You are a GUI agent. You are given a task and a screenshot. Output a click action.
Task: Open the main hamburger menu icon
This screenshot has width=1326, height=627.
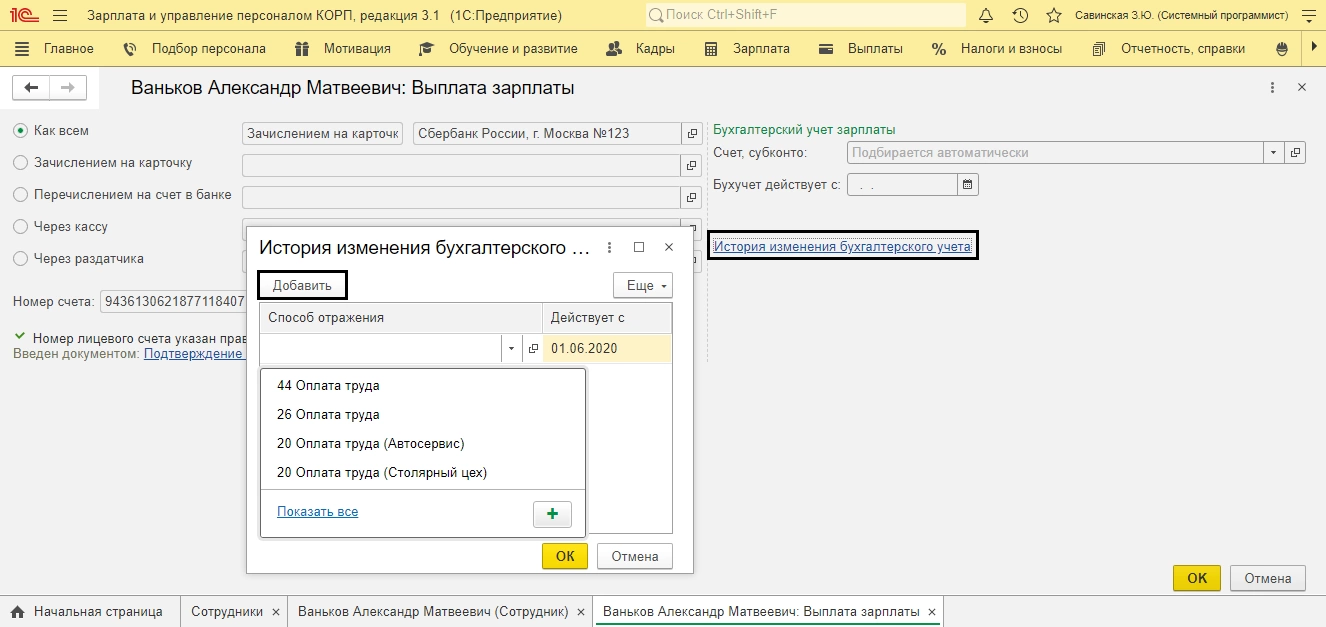(x=60, y=16)
